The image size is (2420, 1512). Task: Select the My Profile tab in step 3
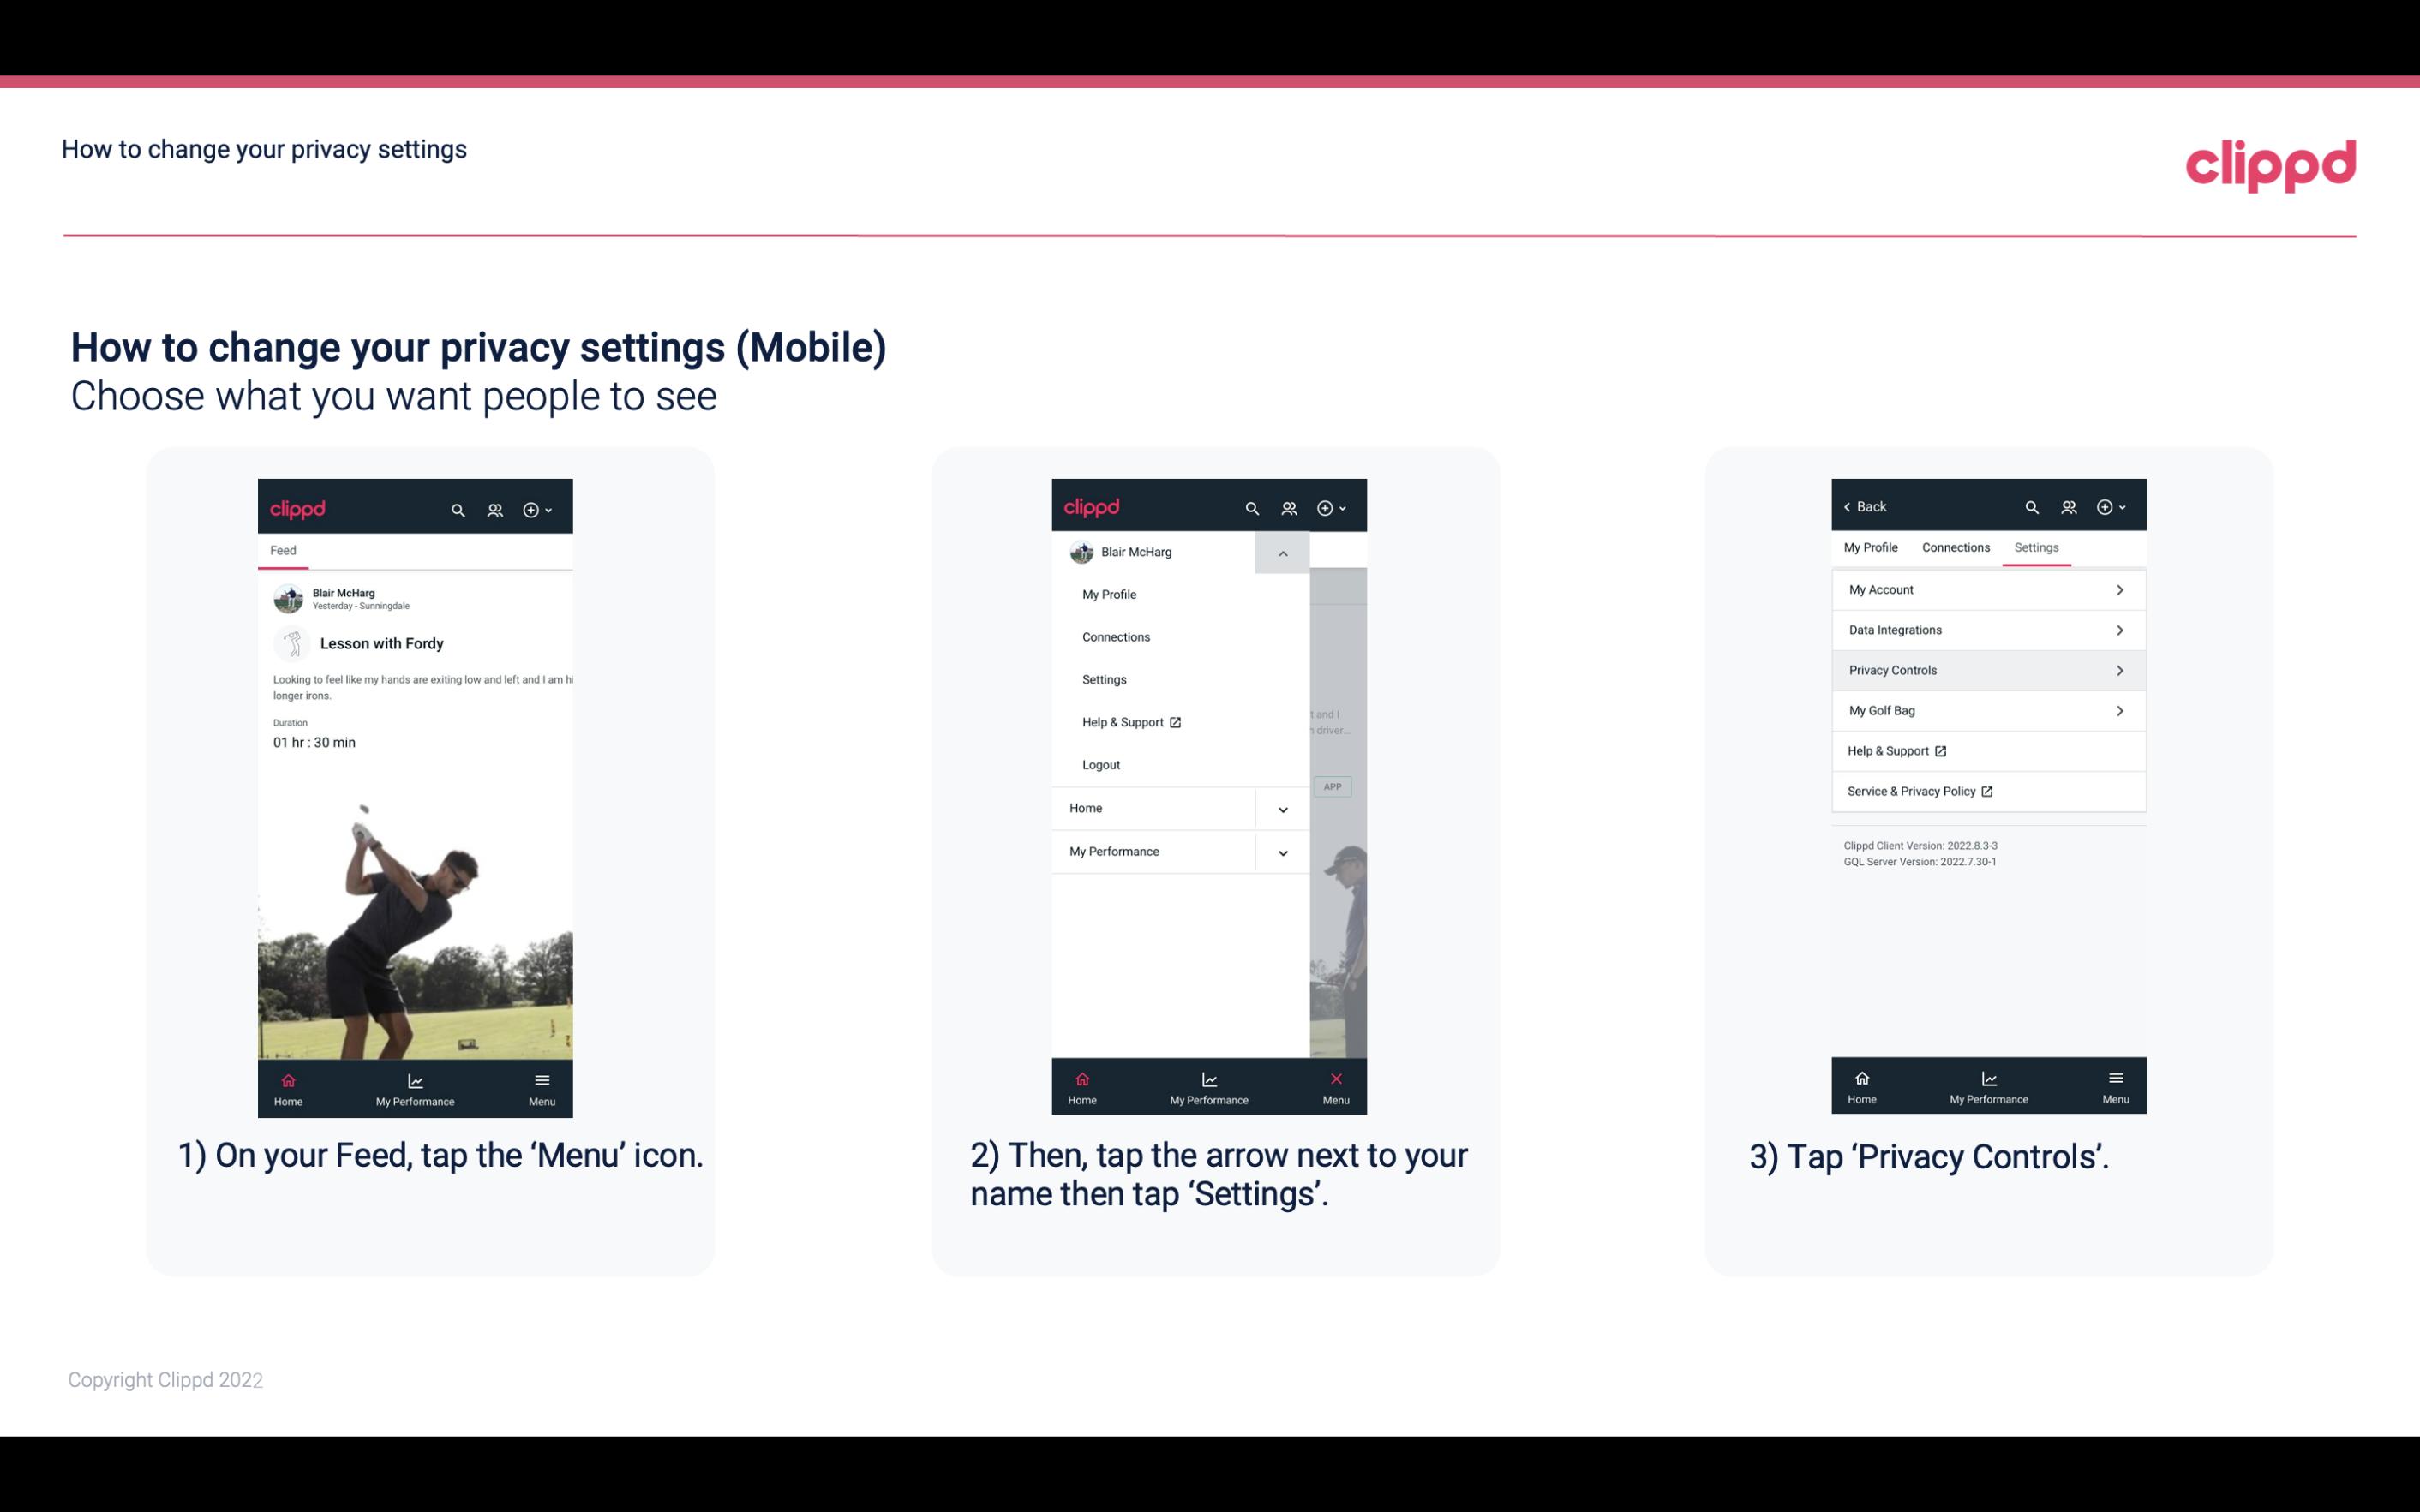1872,547
